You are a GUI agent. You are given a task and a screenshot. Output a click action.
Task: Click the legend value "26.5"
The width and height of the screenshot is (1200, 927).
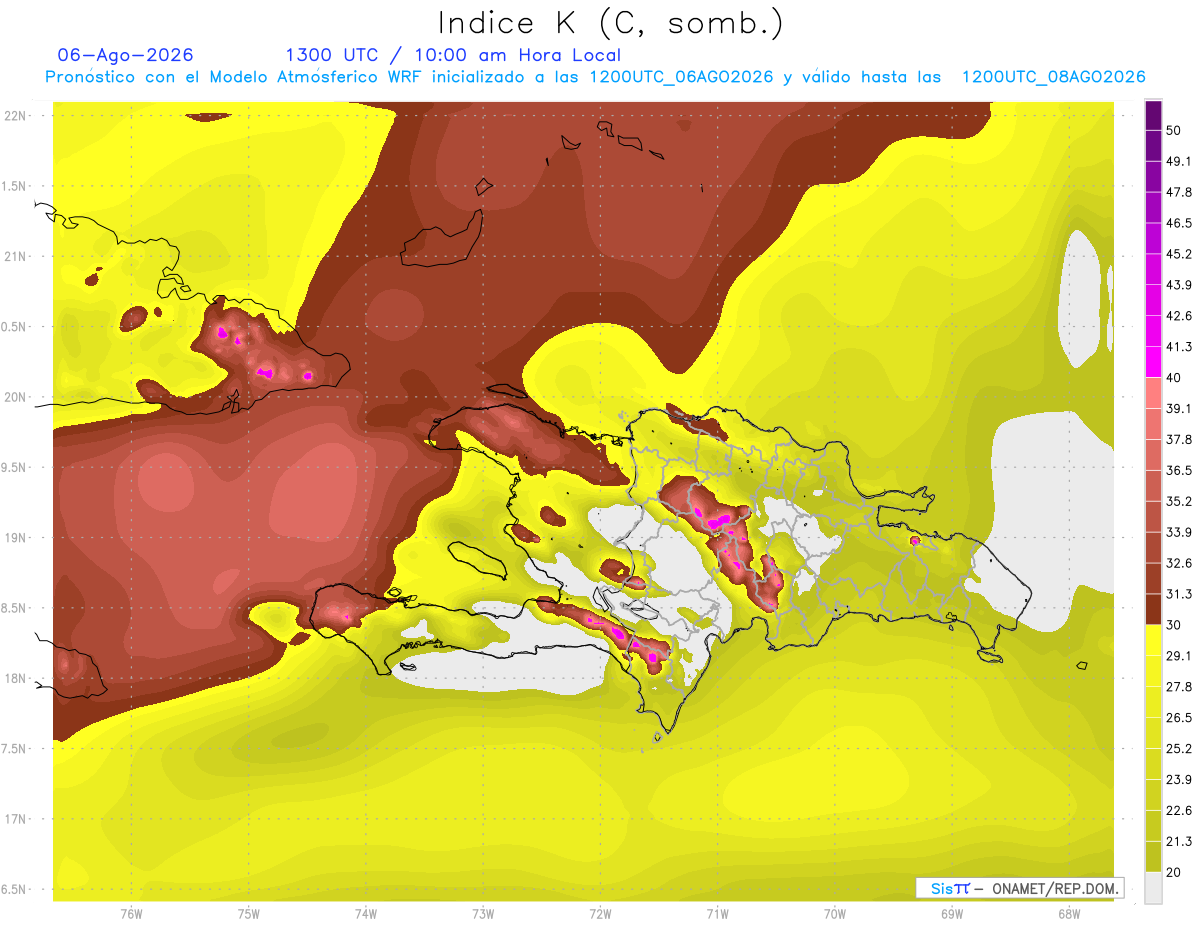(1178, 718)
